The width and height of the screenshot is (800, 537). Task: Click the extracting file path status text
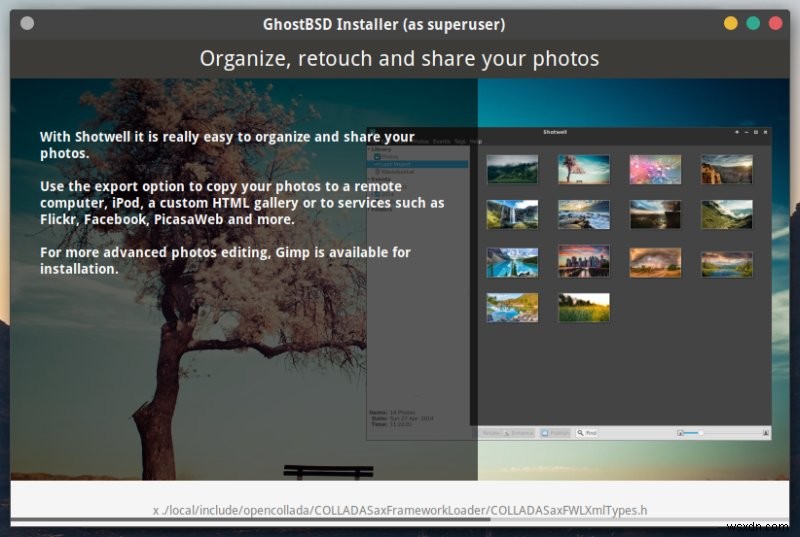(399, 510)
